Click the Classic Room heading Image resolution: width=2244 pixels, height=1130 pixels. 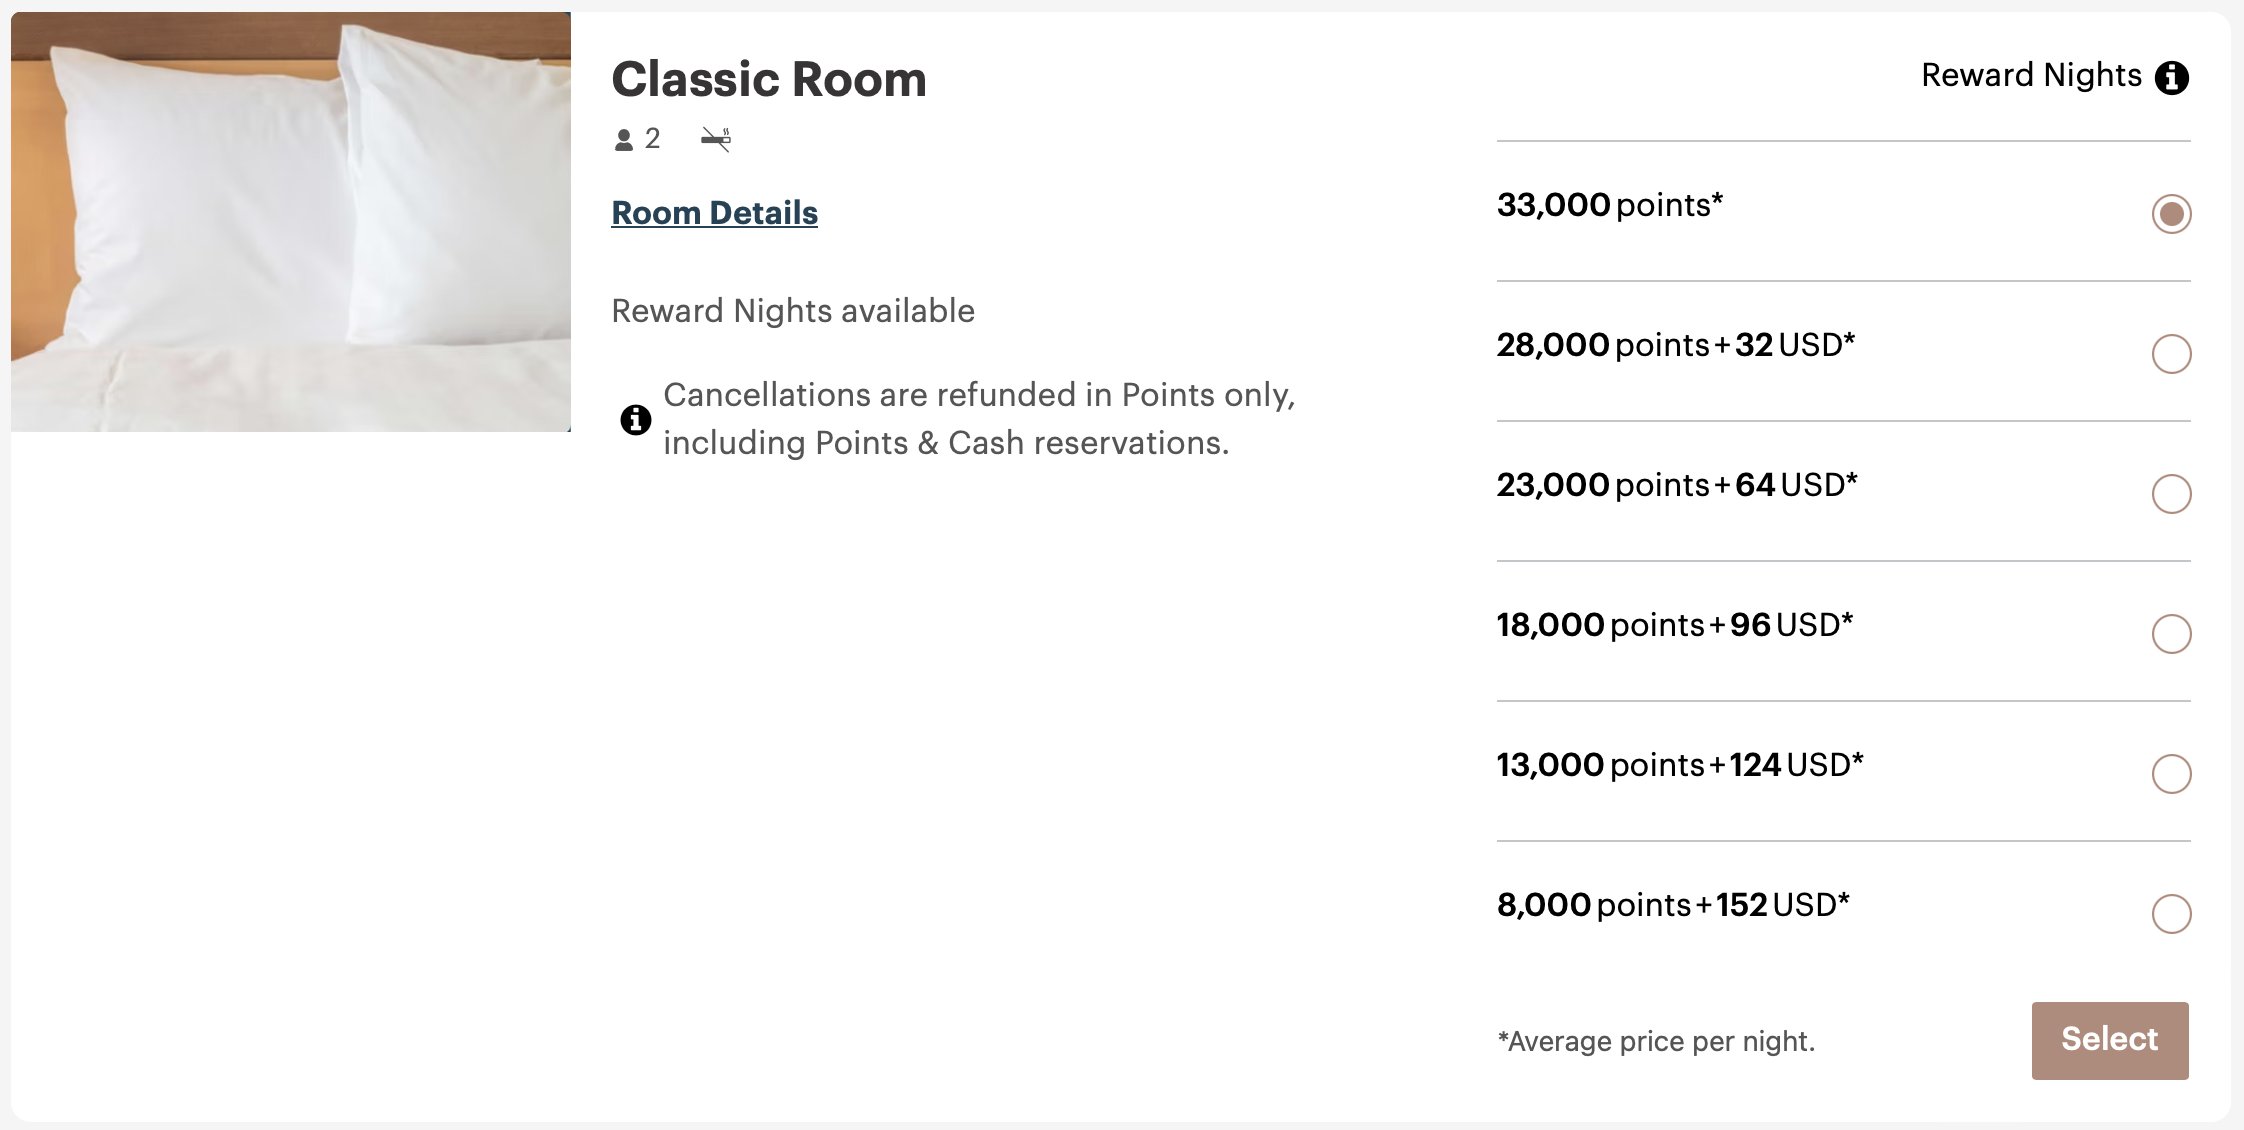click(x=769, y=79)
